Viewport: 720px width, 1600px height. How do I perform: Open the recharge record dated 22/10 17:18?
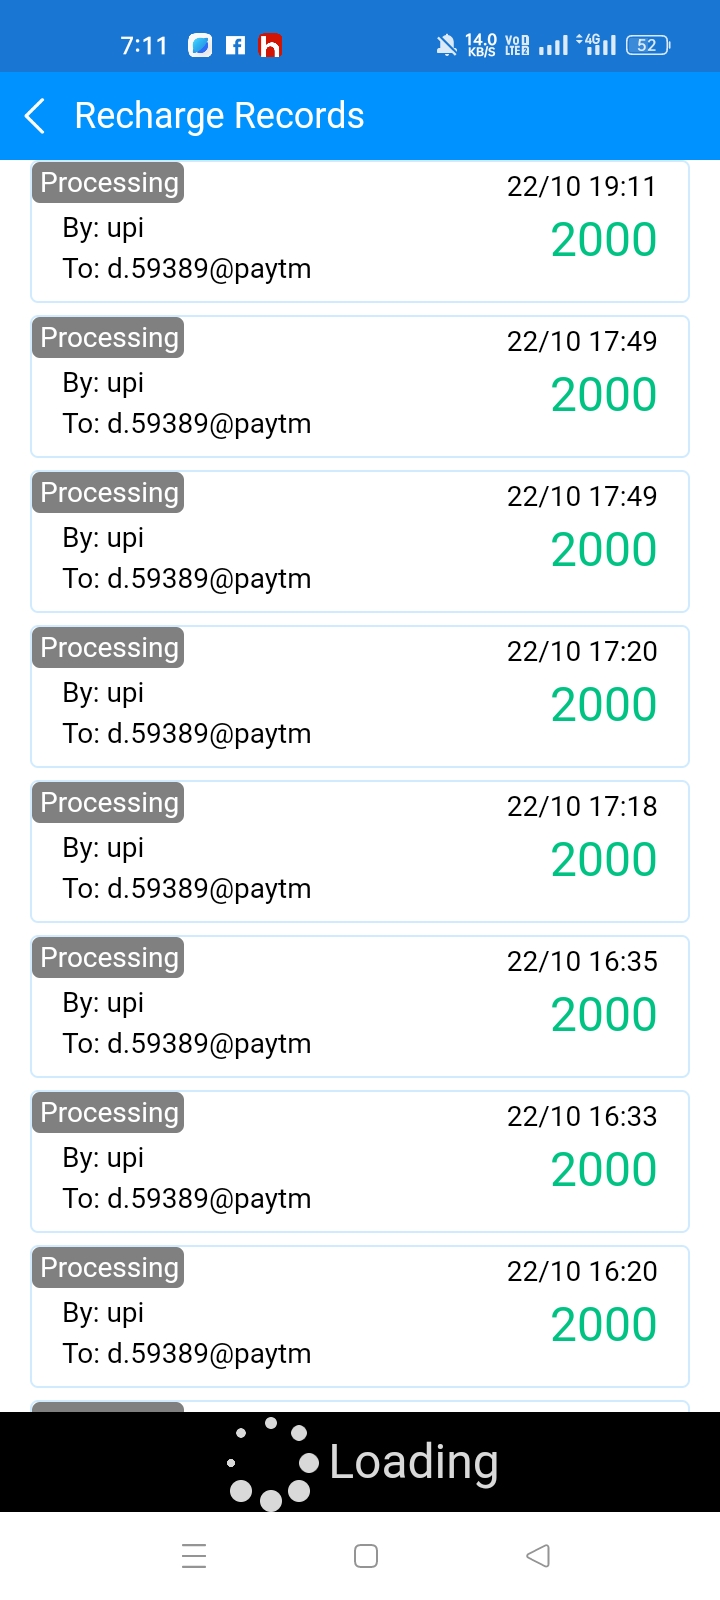(x=360, y=851)
